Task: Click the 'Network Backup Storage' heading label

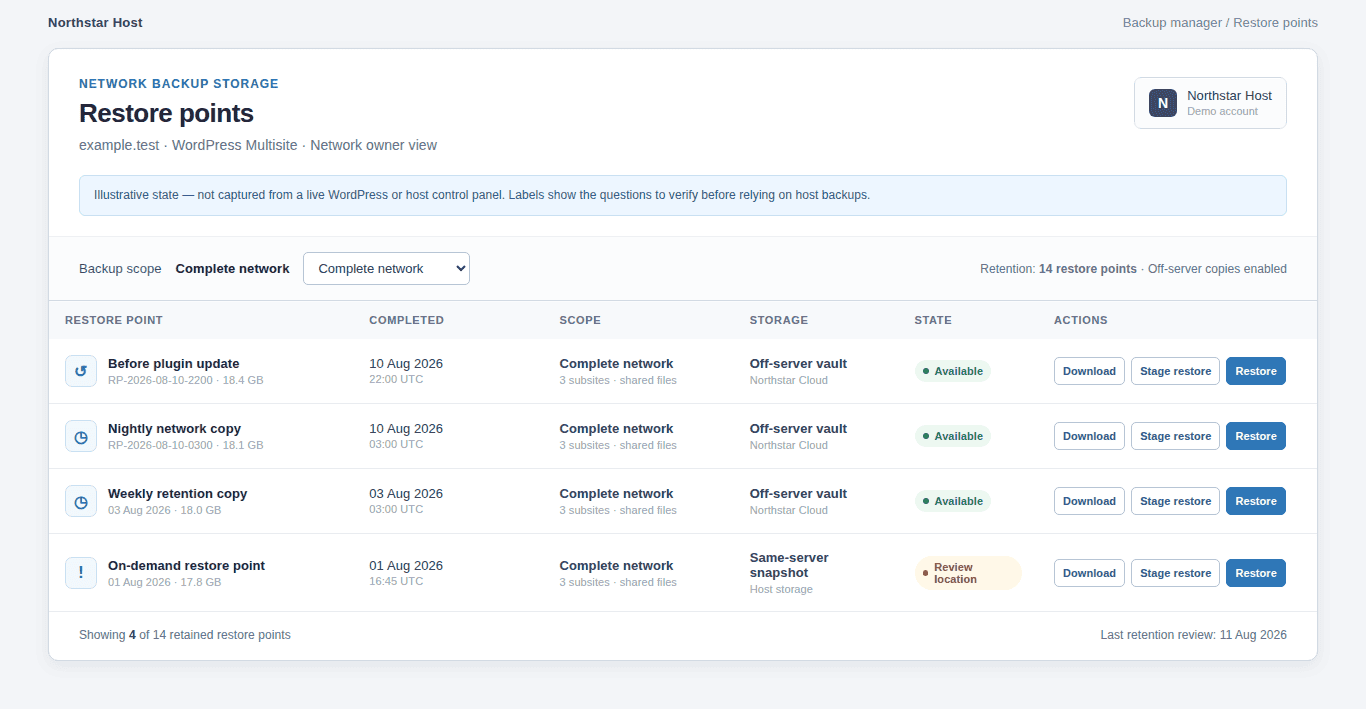Action: (x=179, y=84)
